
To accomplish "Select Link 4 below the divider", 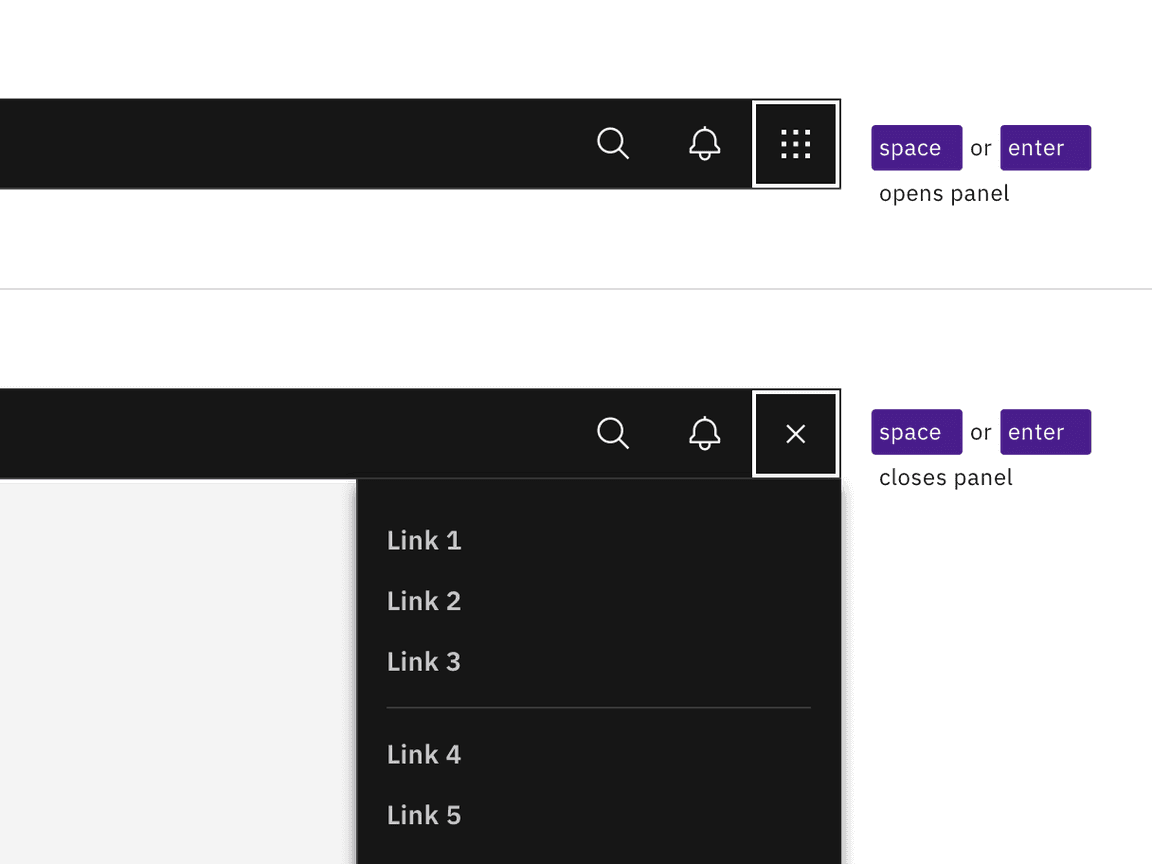I will click(424, 755).
